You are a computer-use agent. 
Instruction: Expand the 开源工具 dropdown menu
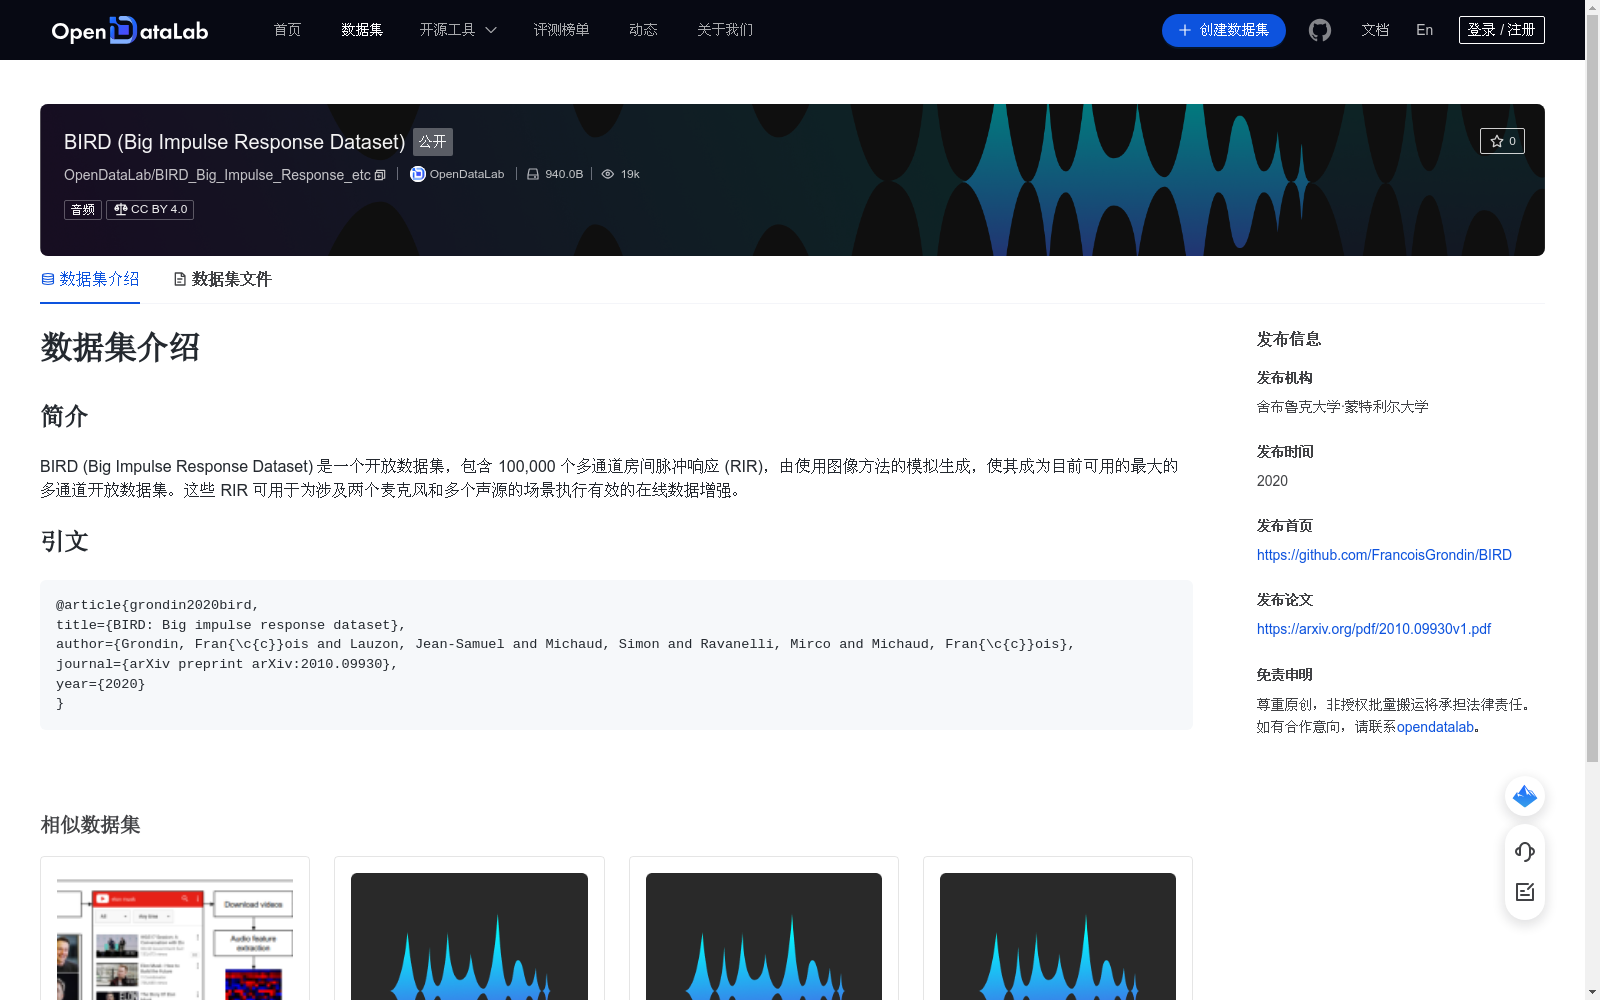(458, 30)
